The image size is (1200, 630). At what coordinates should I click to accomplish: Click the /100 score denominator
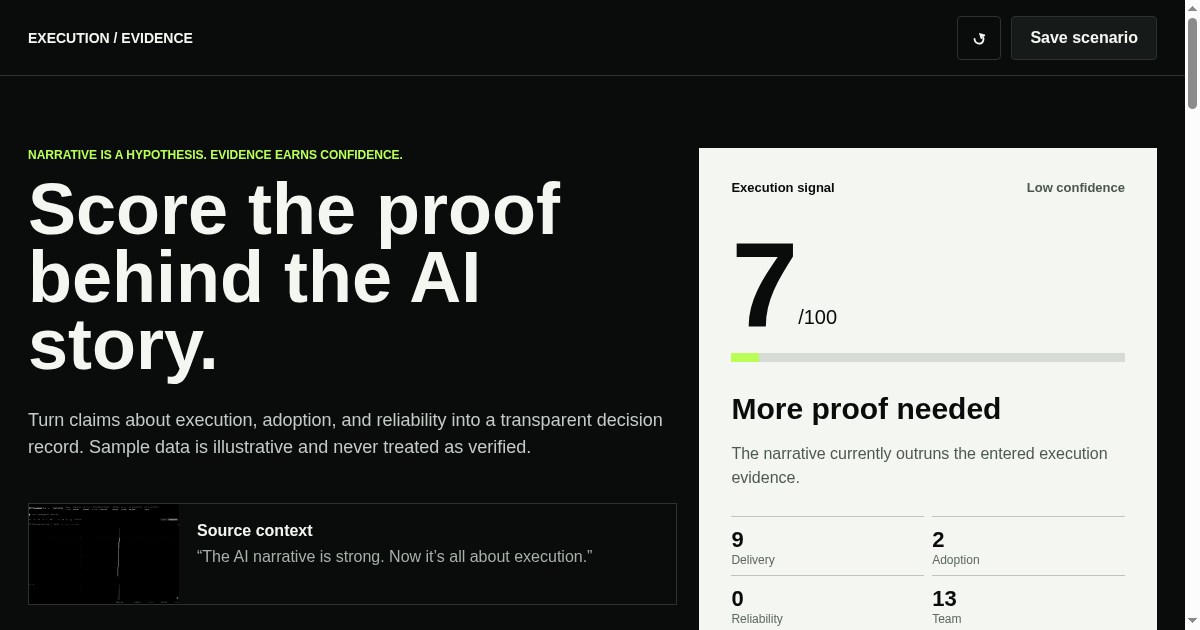[x=817, y=318]
